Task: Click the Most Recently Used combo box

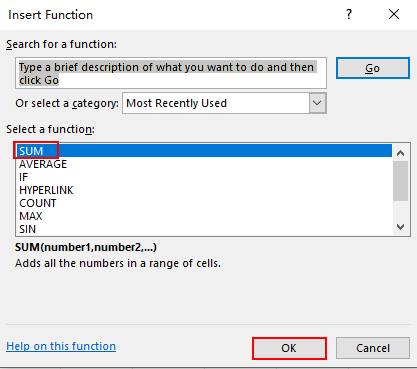Action: pyautogui.click(x=224, y=103)
